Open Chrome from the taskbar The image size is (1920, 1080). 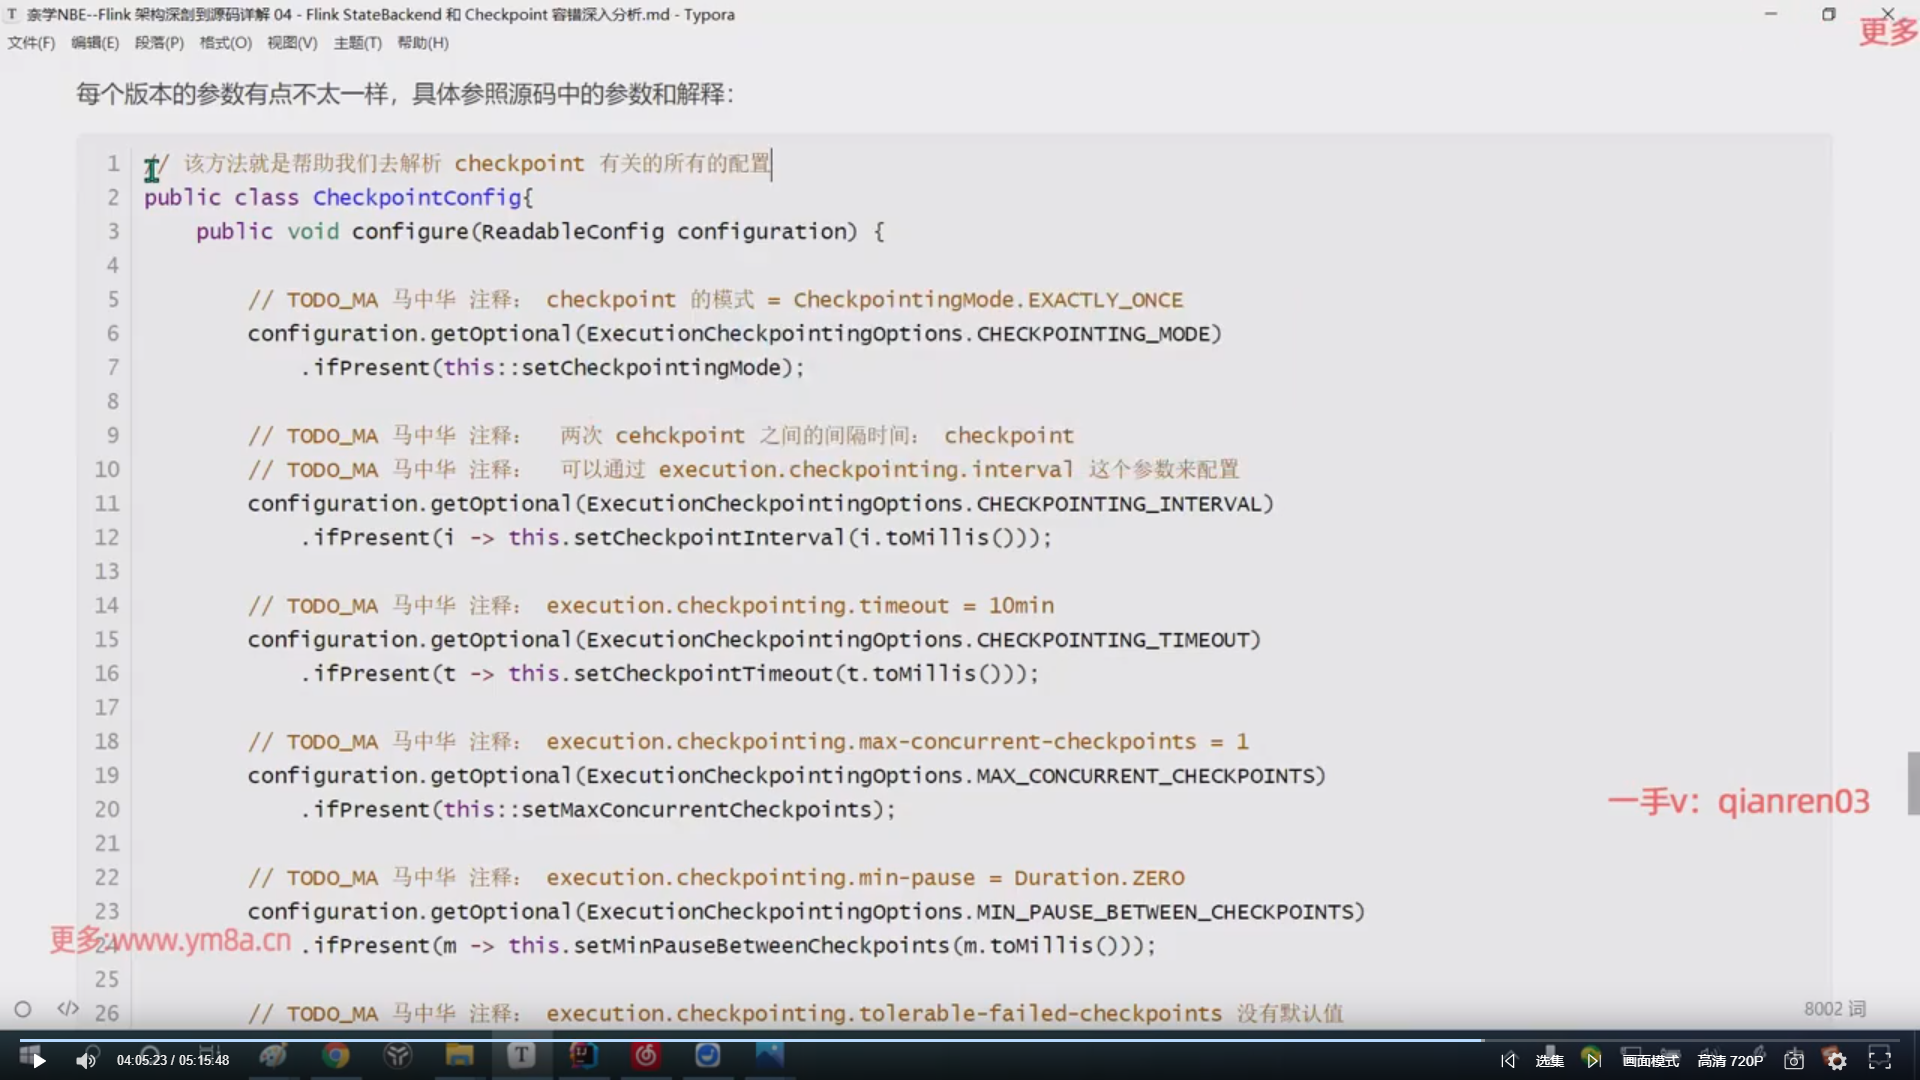coord(335,1056)
